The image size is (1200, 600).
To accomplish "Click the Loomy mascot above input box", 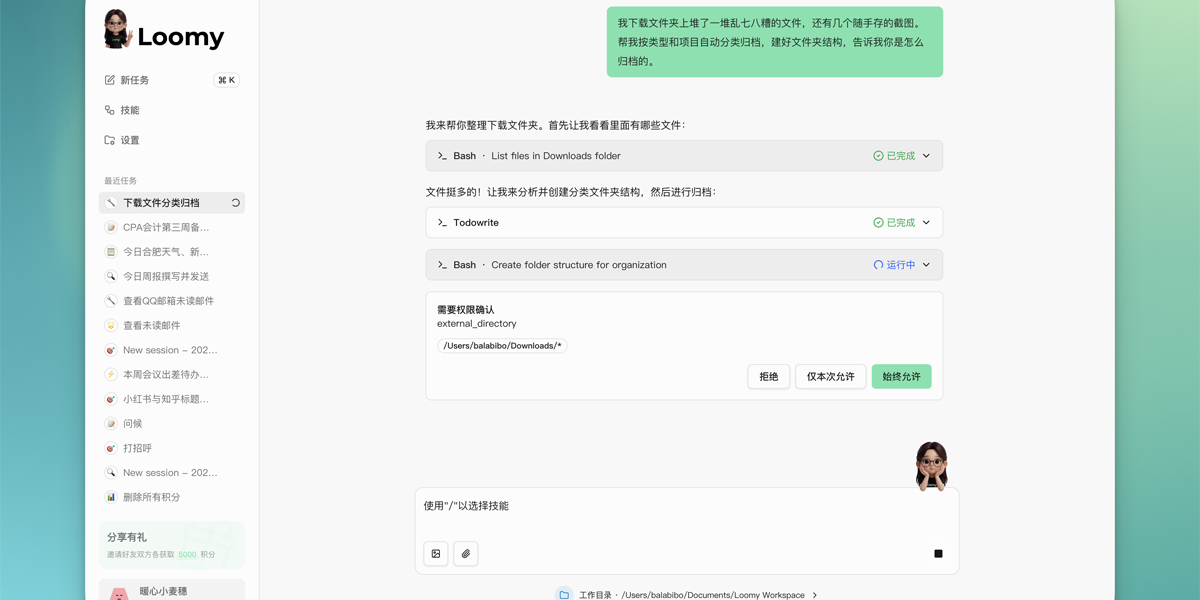I will [932, 466].
